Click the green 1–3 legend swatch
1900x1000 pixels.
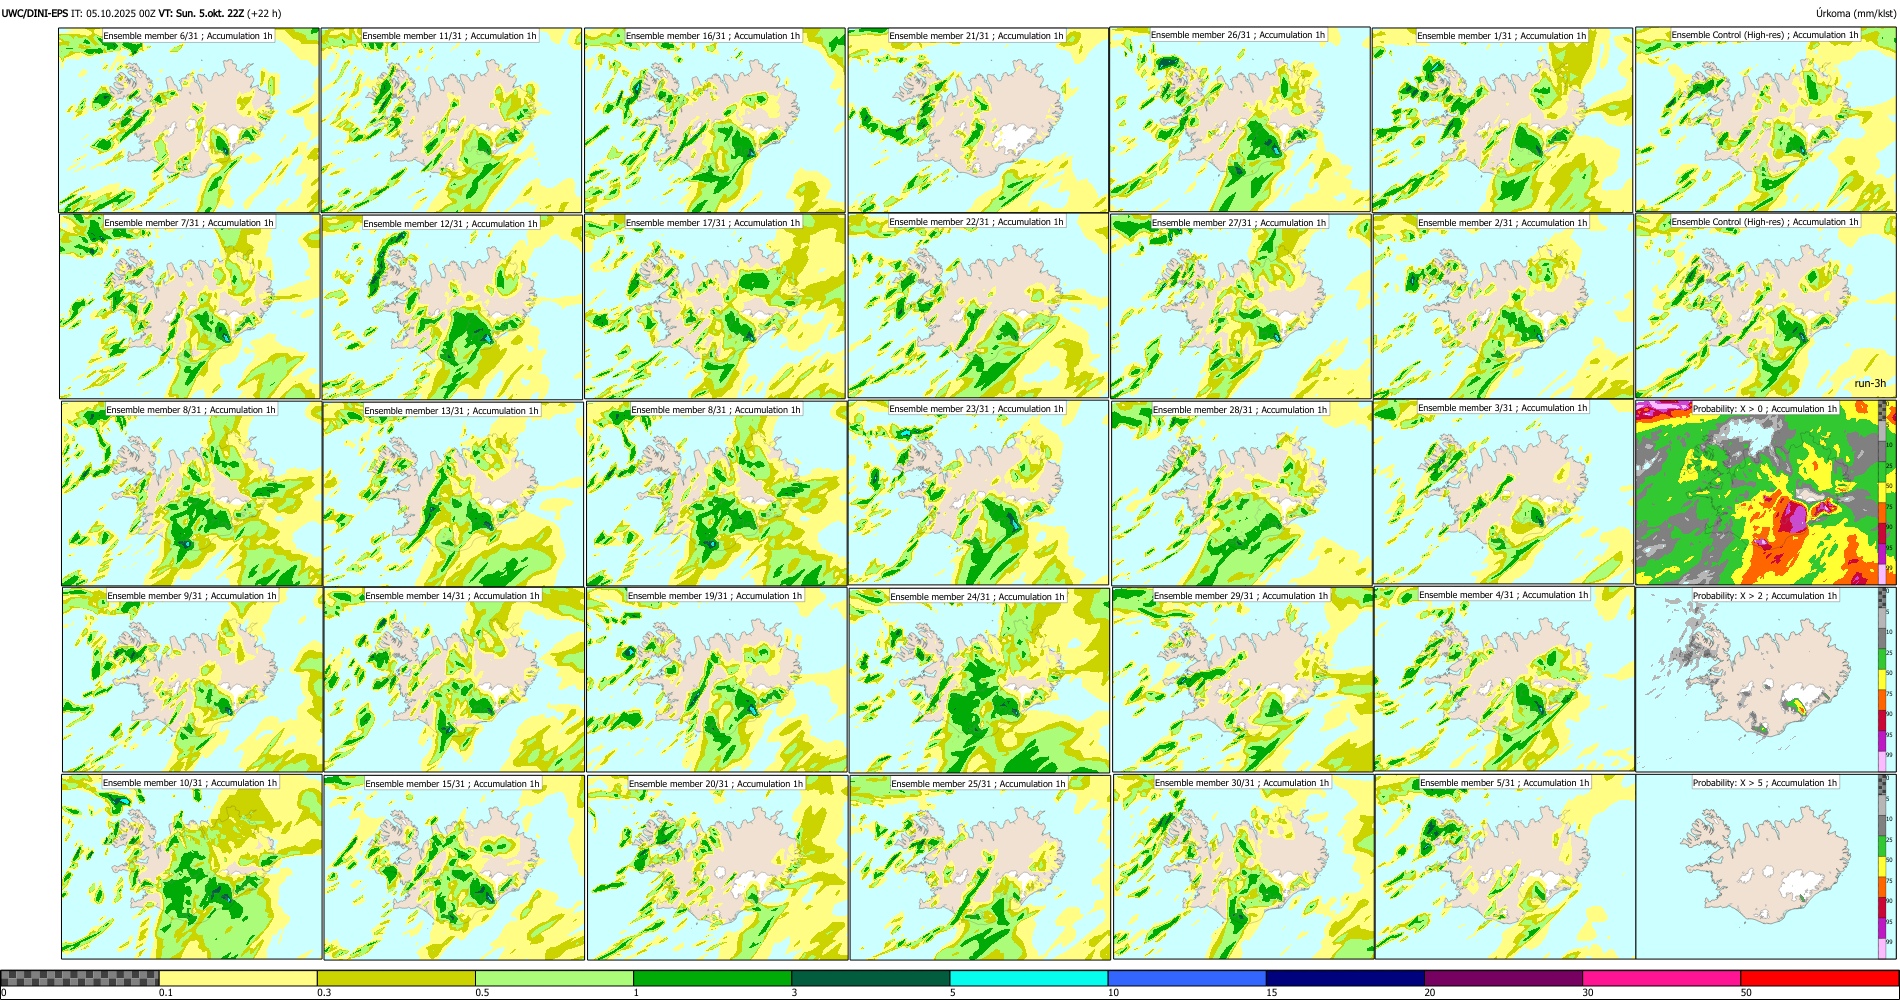712,978
